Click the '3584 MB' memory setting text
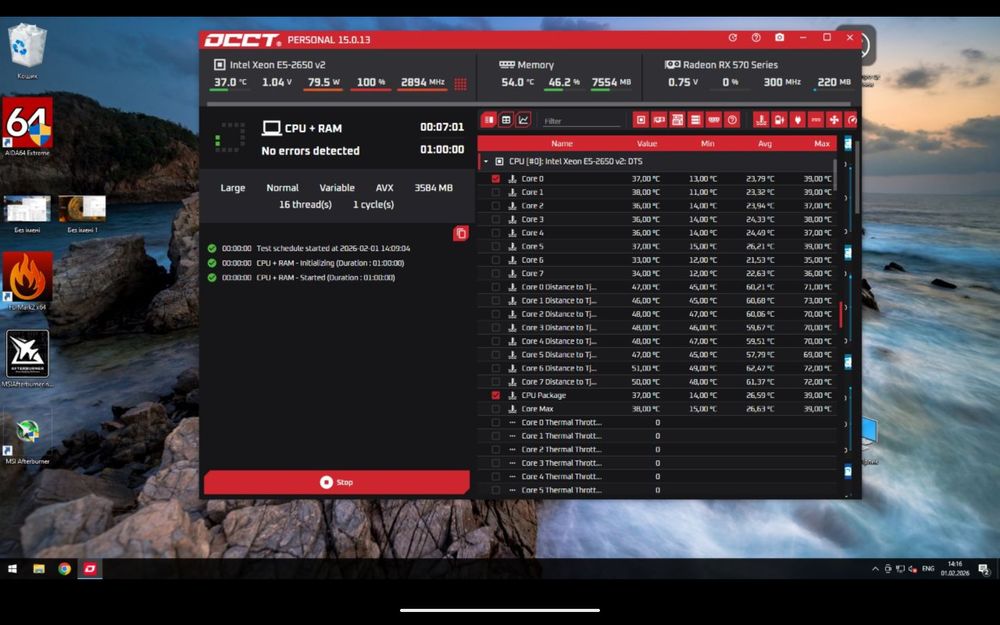Viewport: 1000px width, 625px height. (x=434, y=188)
